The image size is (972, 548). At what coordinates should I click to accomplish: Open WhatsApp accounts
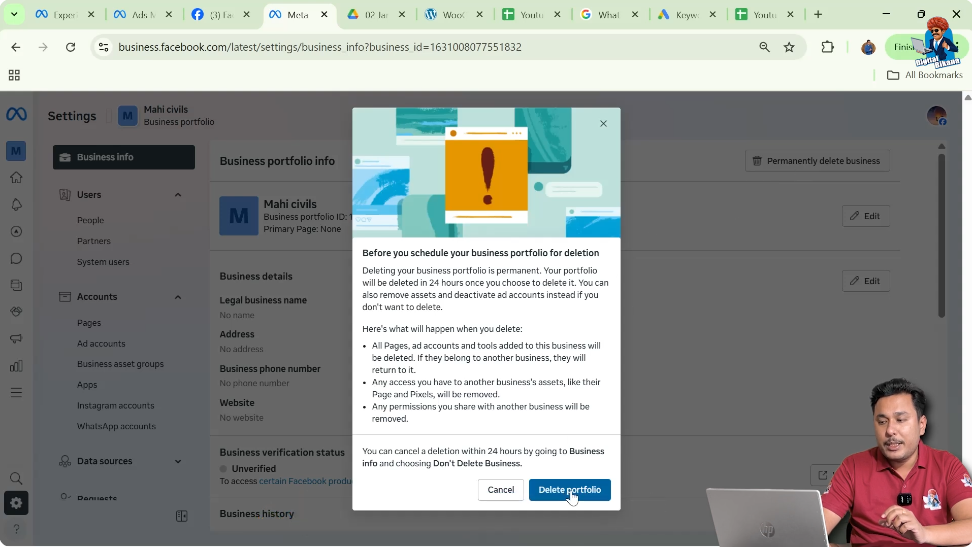coord(117,426)
